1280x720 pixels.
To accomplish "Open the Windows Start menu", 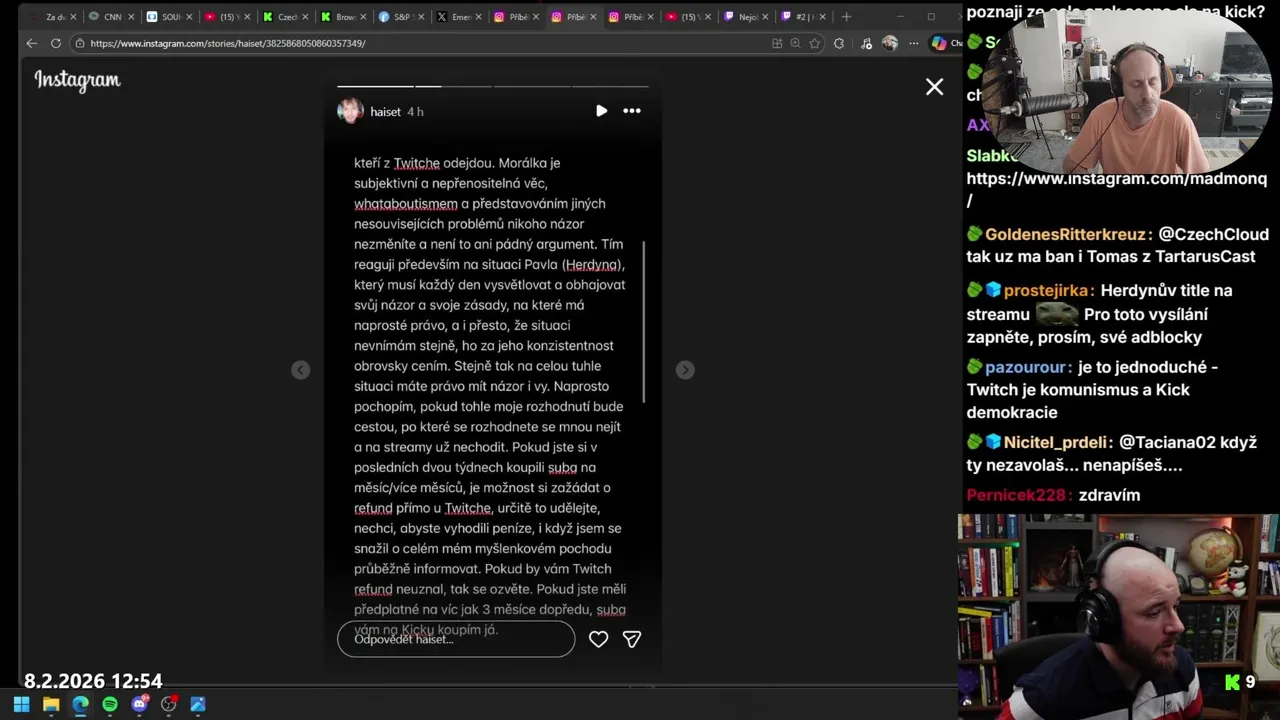I will click(21, 704).
